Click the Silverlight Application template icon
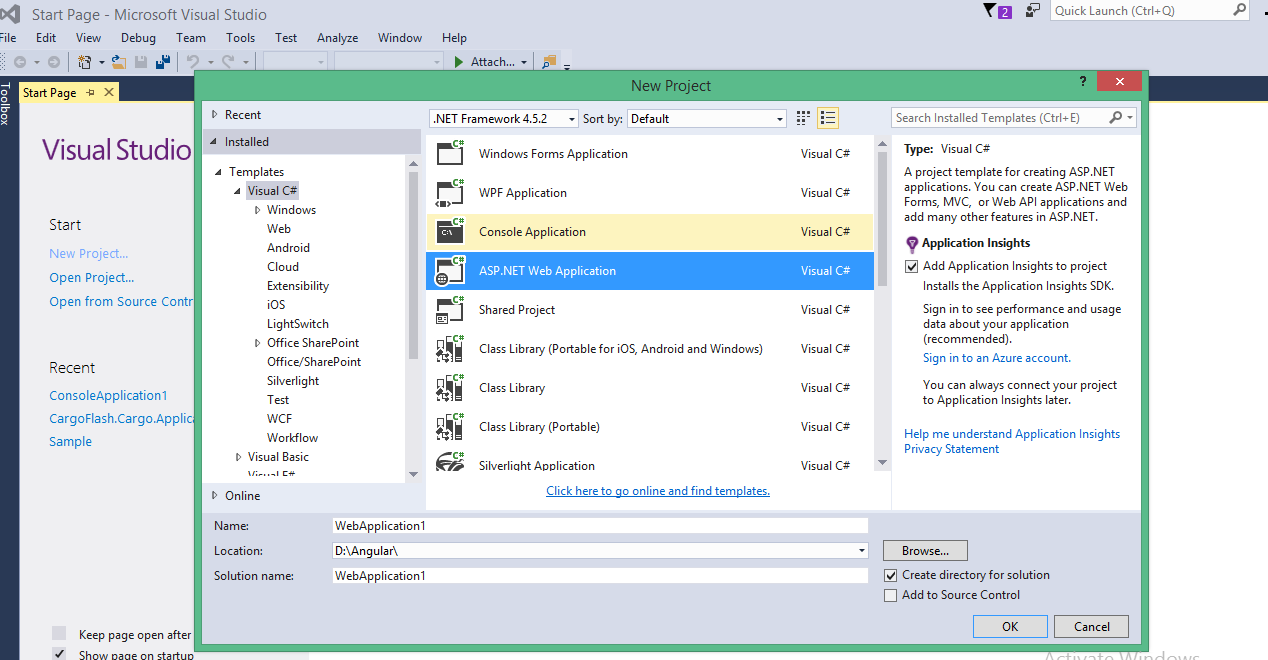The width and height of the screenshot is (1268, 660). click(451, 462)
